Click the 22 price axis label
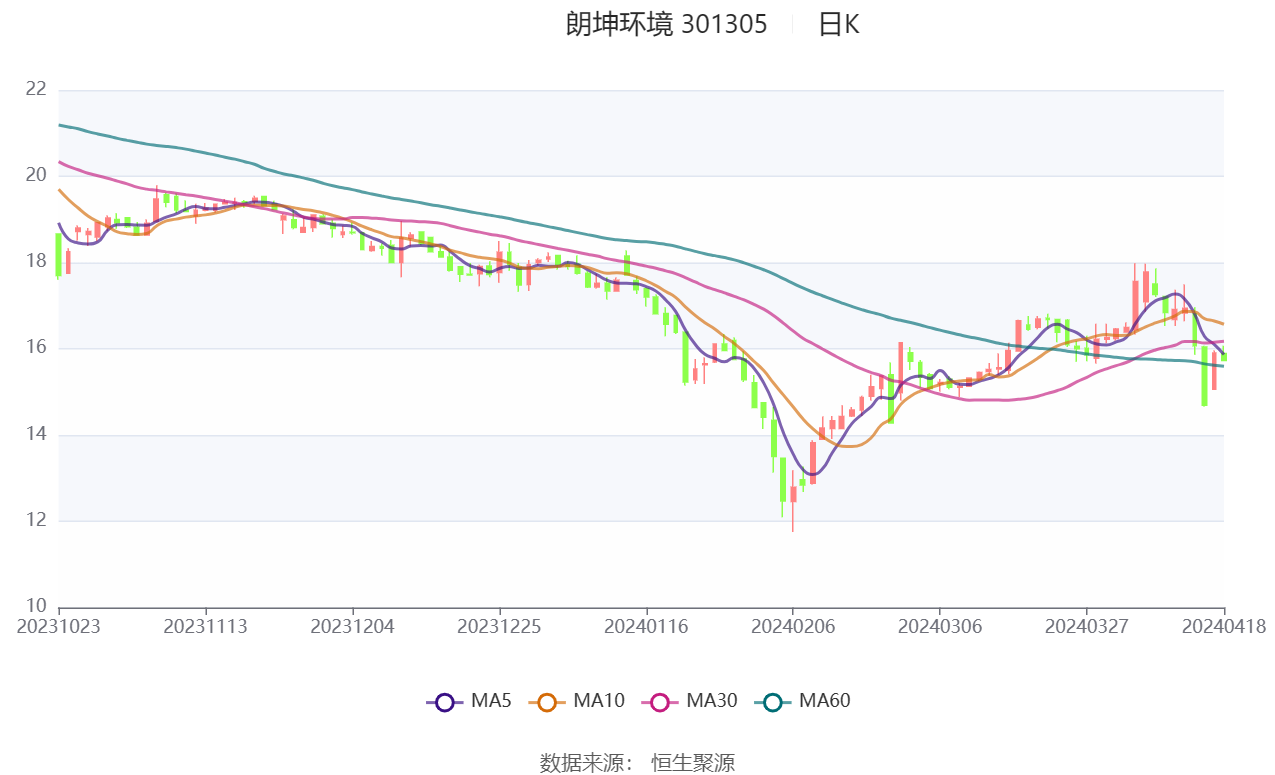The height and width of the screenshot is (775, 1275). 36,89
